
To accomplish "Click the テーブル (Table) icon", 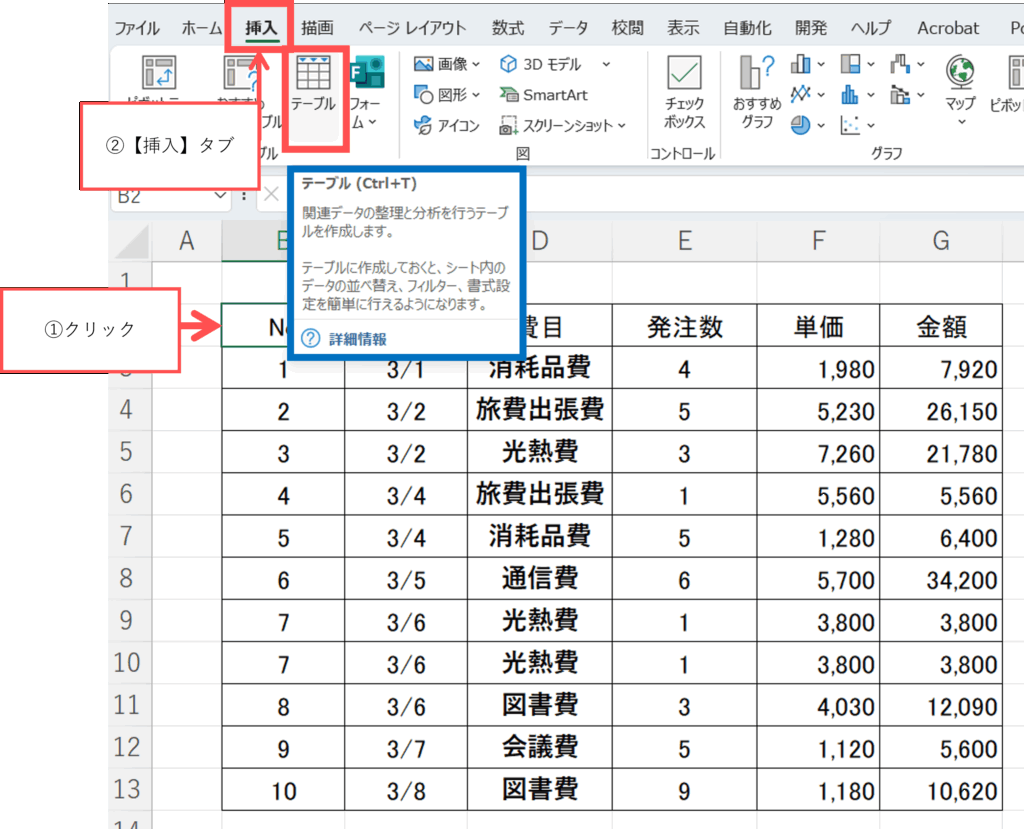I will (312, 85).
